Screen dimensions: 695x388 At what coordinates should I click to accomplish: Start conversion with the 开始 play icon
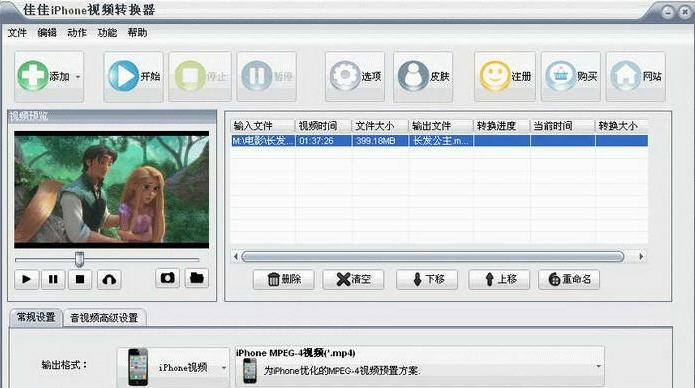[x=123, y=76]
